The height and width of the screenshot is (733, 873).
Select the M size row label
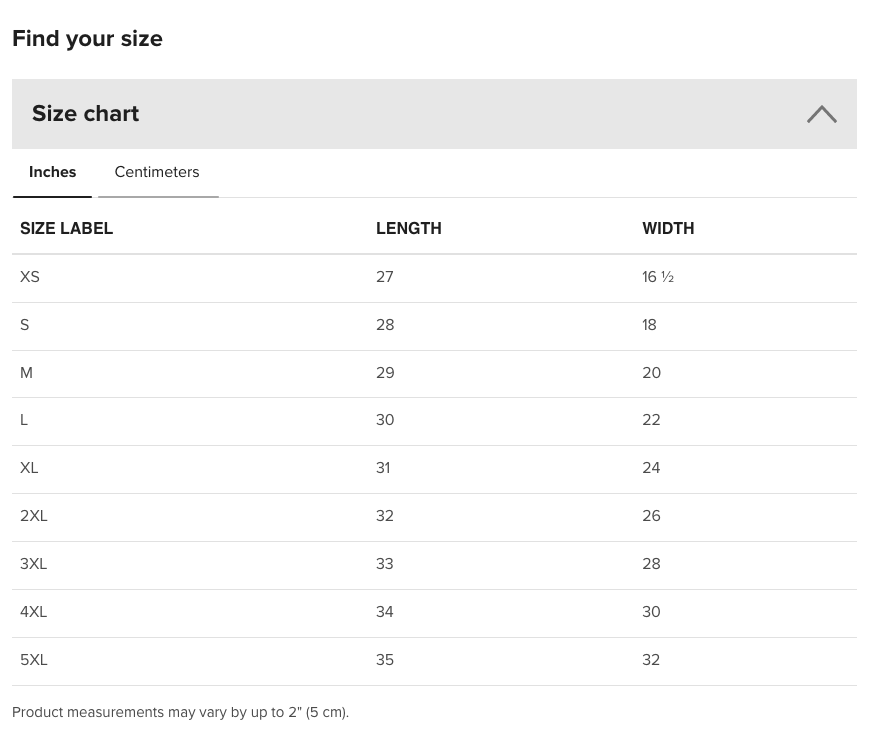click(x=26, y=372)
